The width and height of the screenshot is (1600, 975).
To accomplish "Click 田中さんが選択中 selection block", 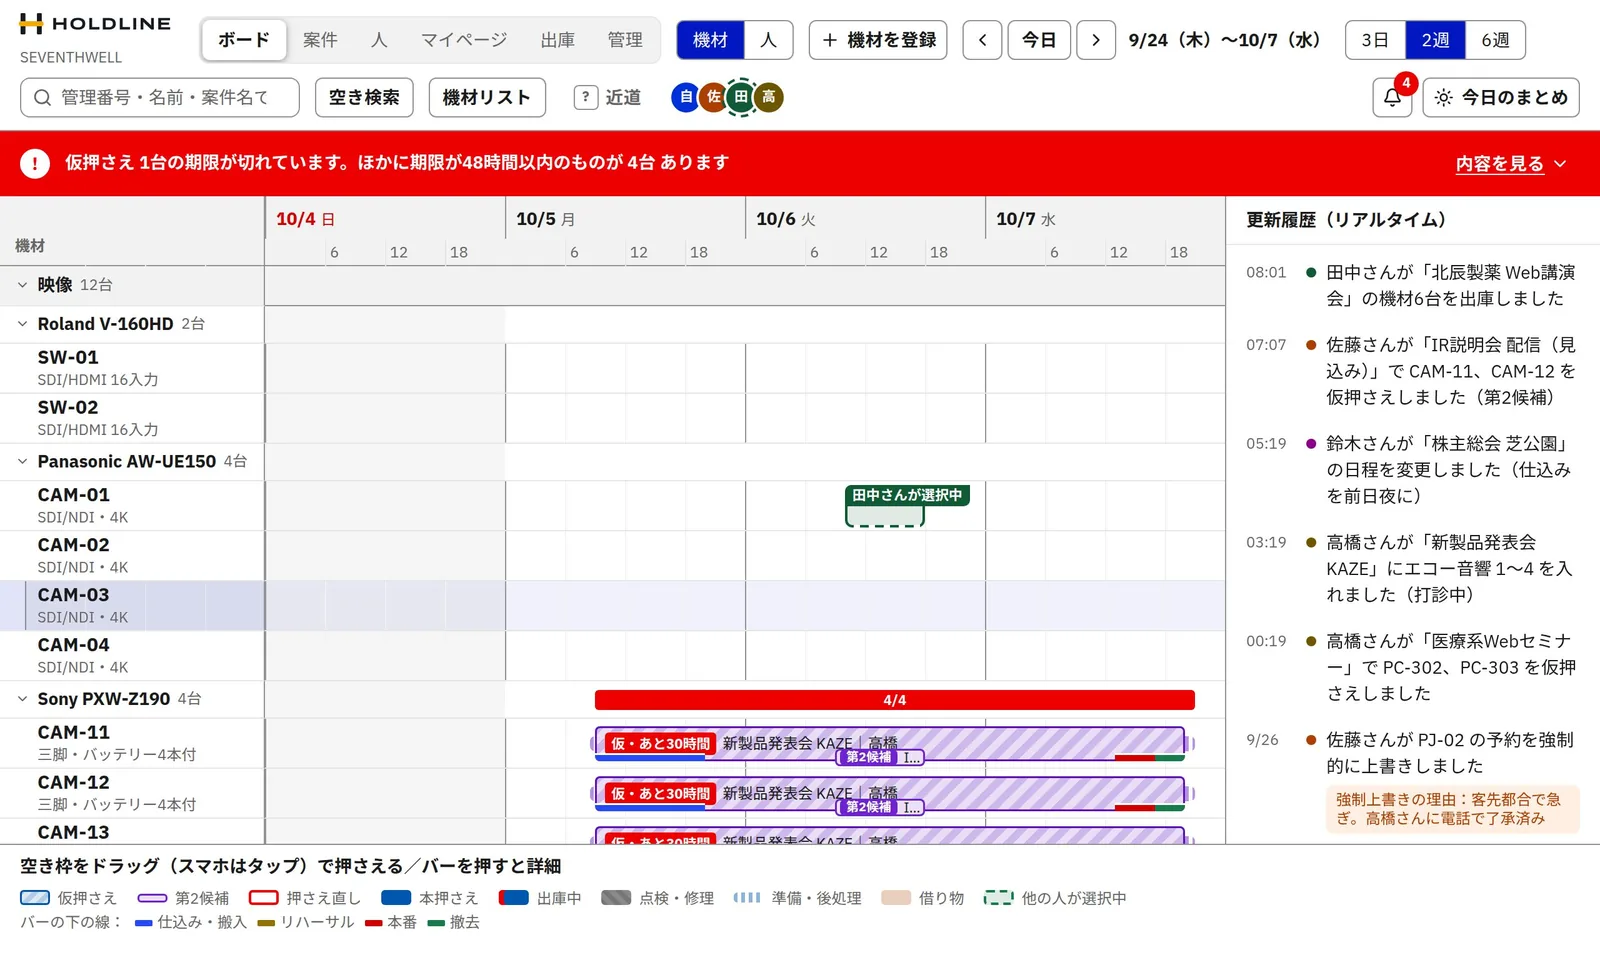I will (x=885, y=515).
